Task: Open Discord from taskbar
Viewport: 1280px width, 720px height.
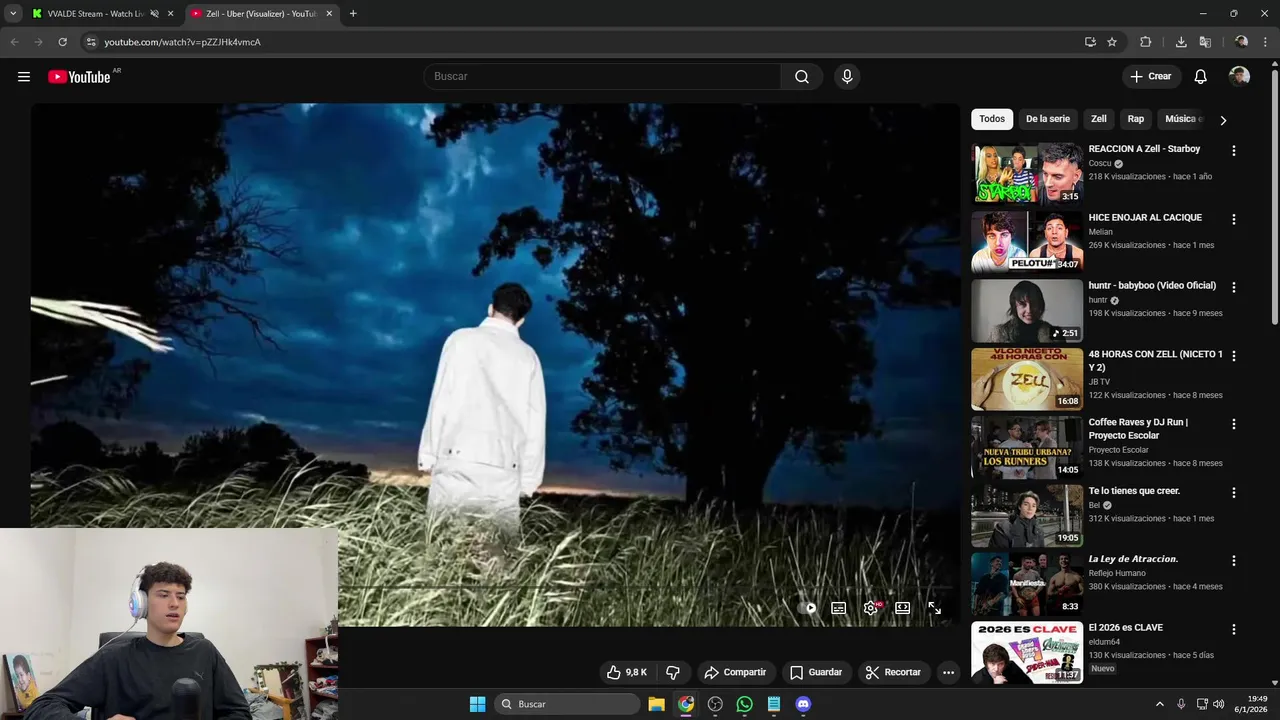Action: (803, 704)
